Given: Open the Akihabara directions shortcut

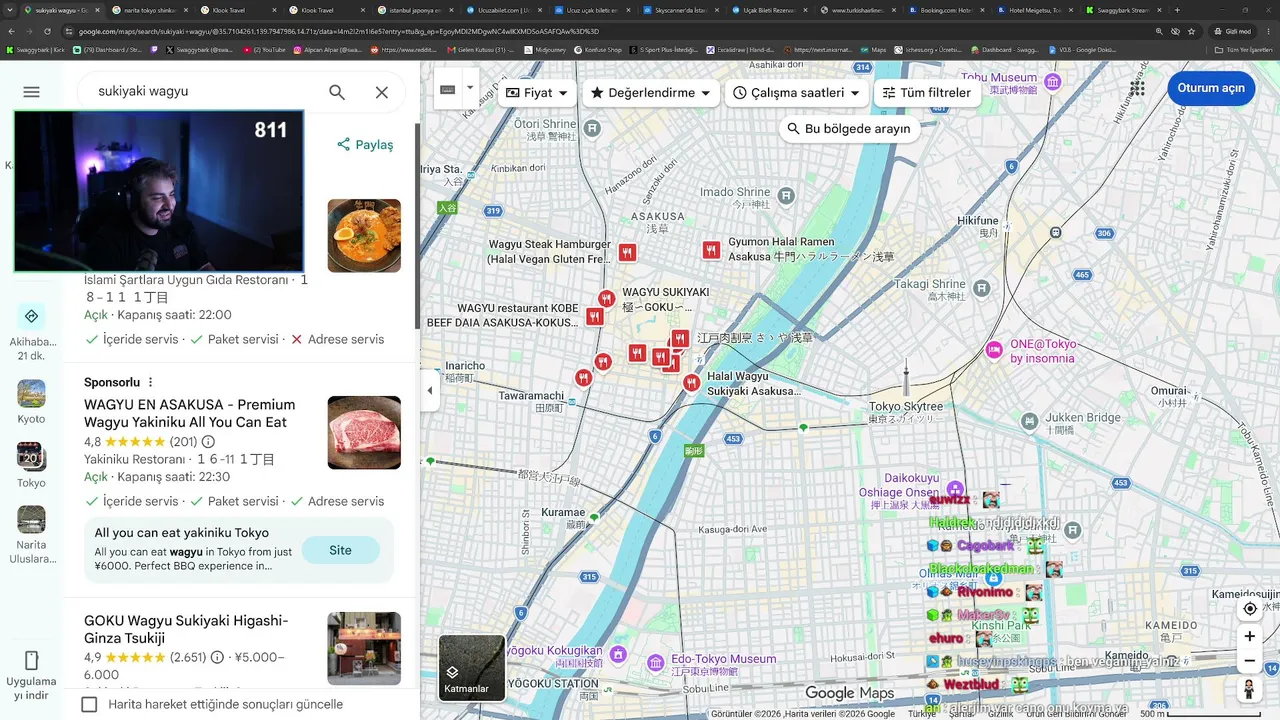Looking at the screenshot, I should (x=31, y=332).
